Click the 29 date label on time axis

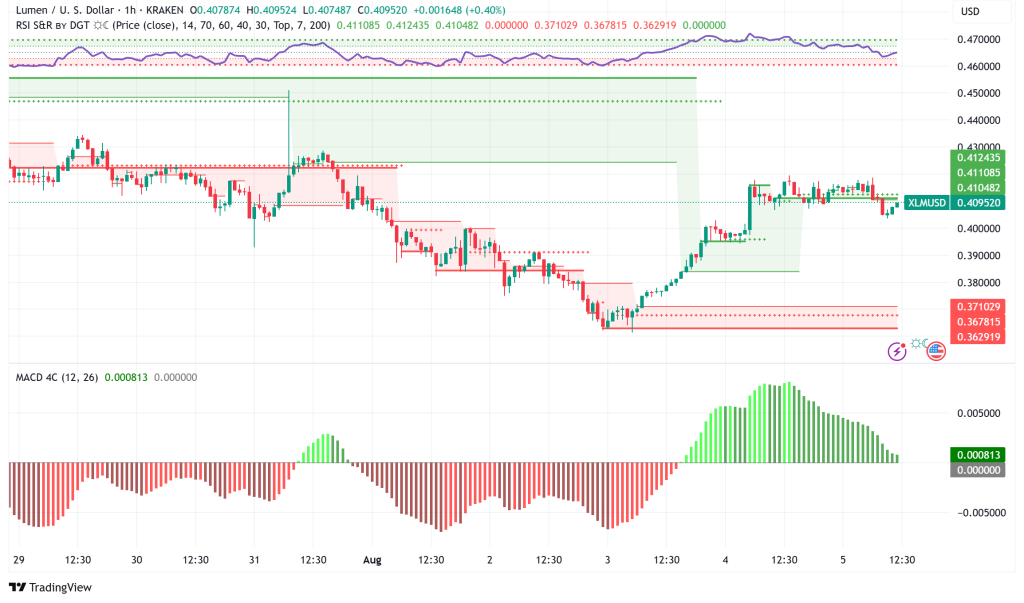18,560
